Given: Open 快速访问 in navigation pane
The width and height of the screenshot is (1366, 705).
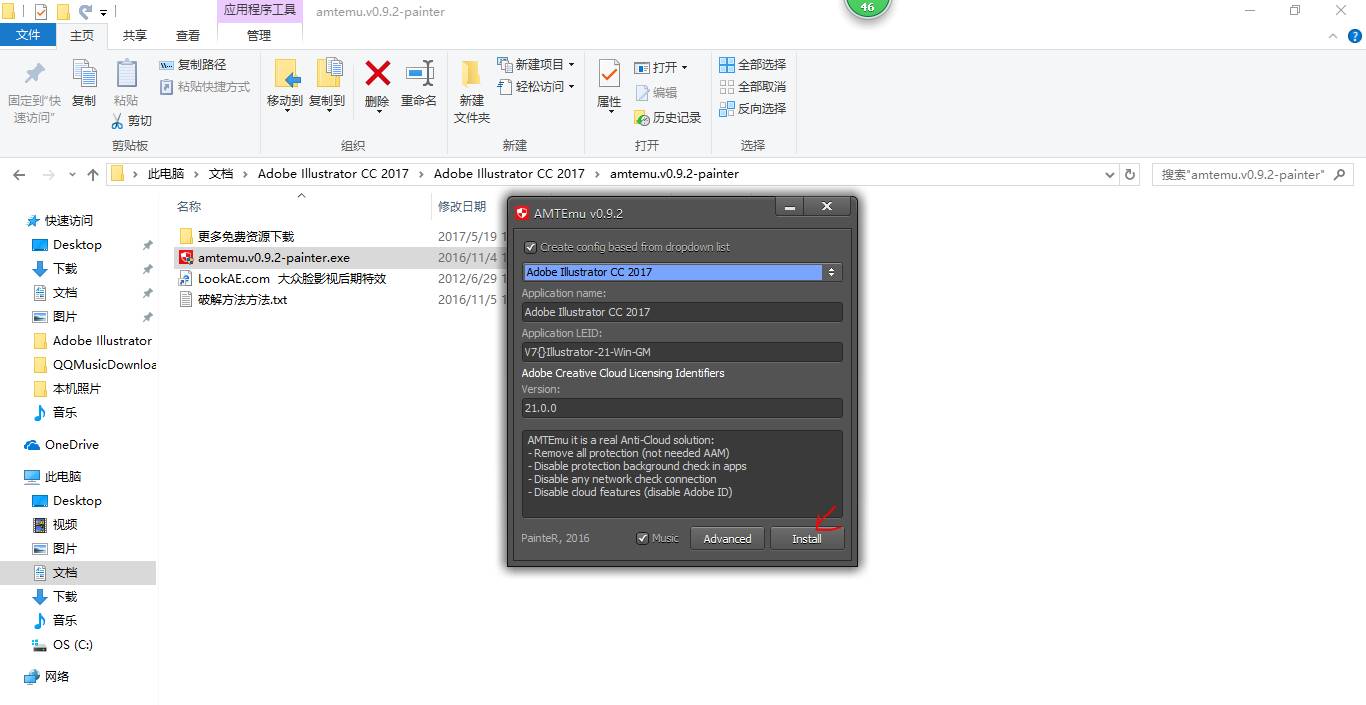Looking at the screenshot, I should (x=69, y=221).
